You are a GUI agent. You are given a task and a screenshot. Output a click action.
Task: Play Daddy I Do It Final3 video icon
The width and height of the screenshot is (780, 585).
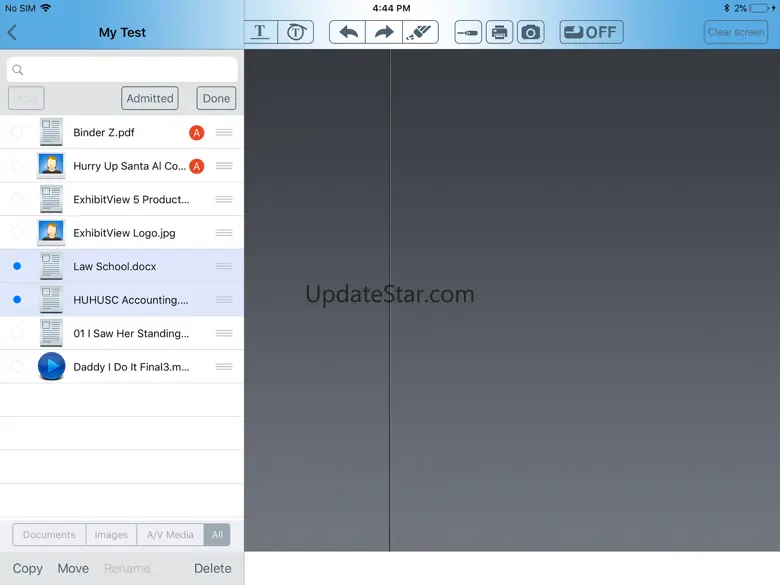(x=51, y=366)
